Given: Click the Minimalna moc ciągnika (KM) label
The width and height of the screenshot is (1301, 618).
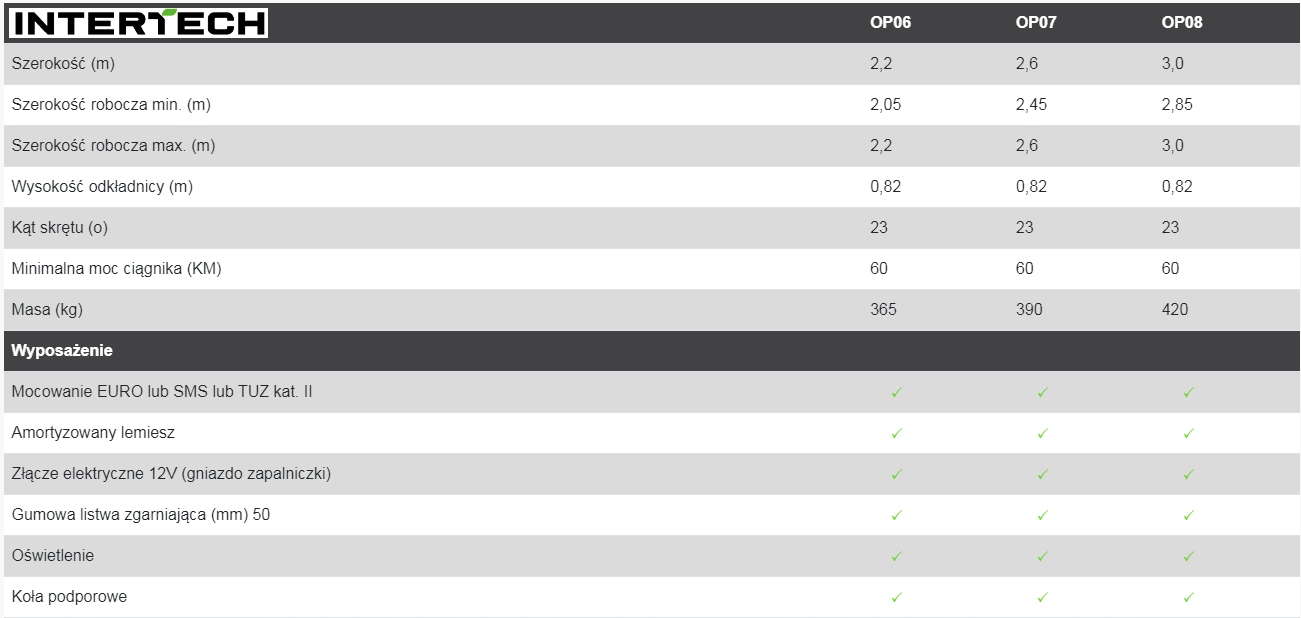Looking at the screenshot, I should click(116, 269).
